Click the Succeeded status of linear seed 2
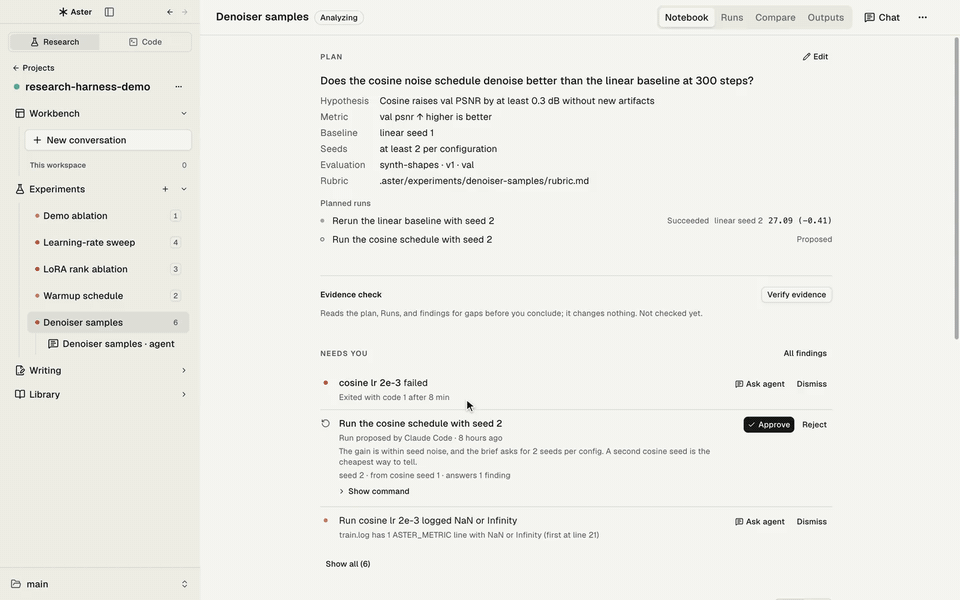960x600 pixels. coord(688,220)
